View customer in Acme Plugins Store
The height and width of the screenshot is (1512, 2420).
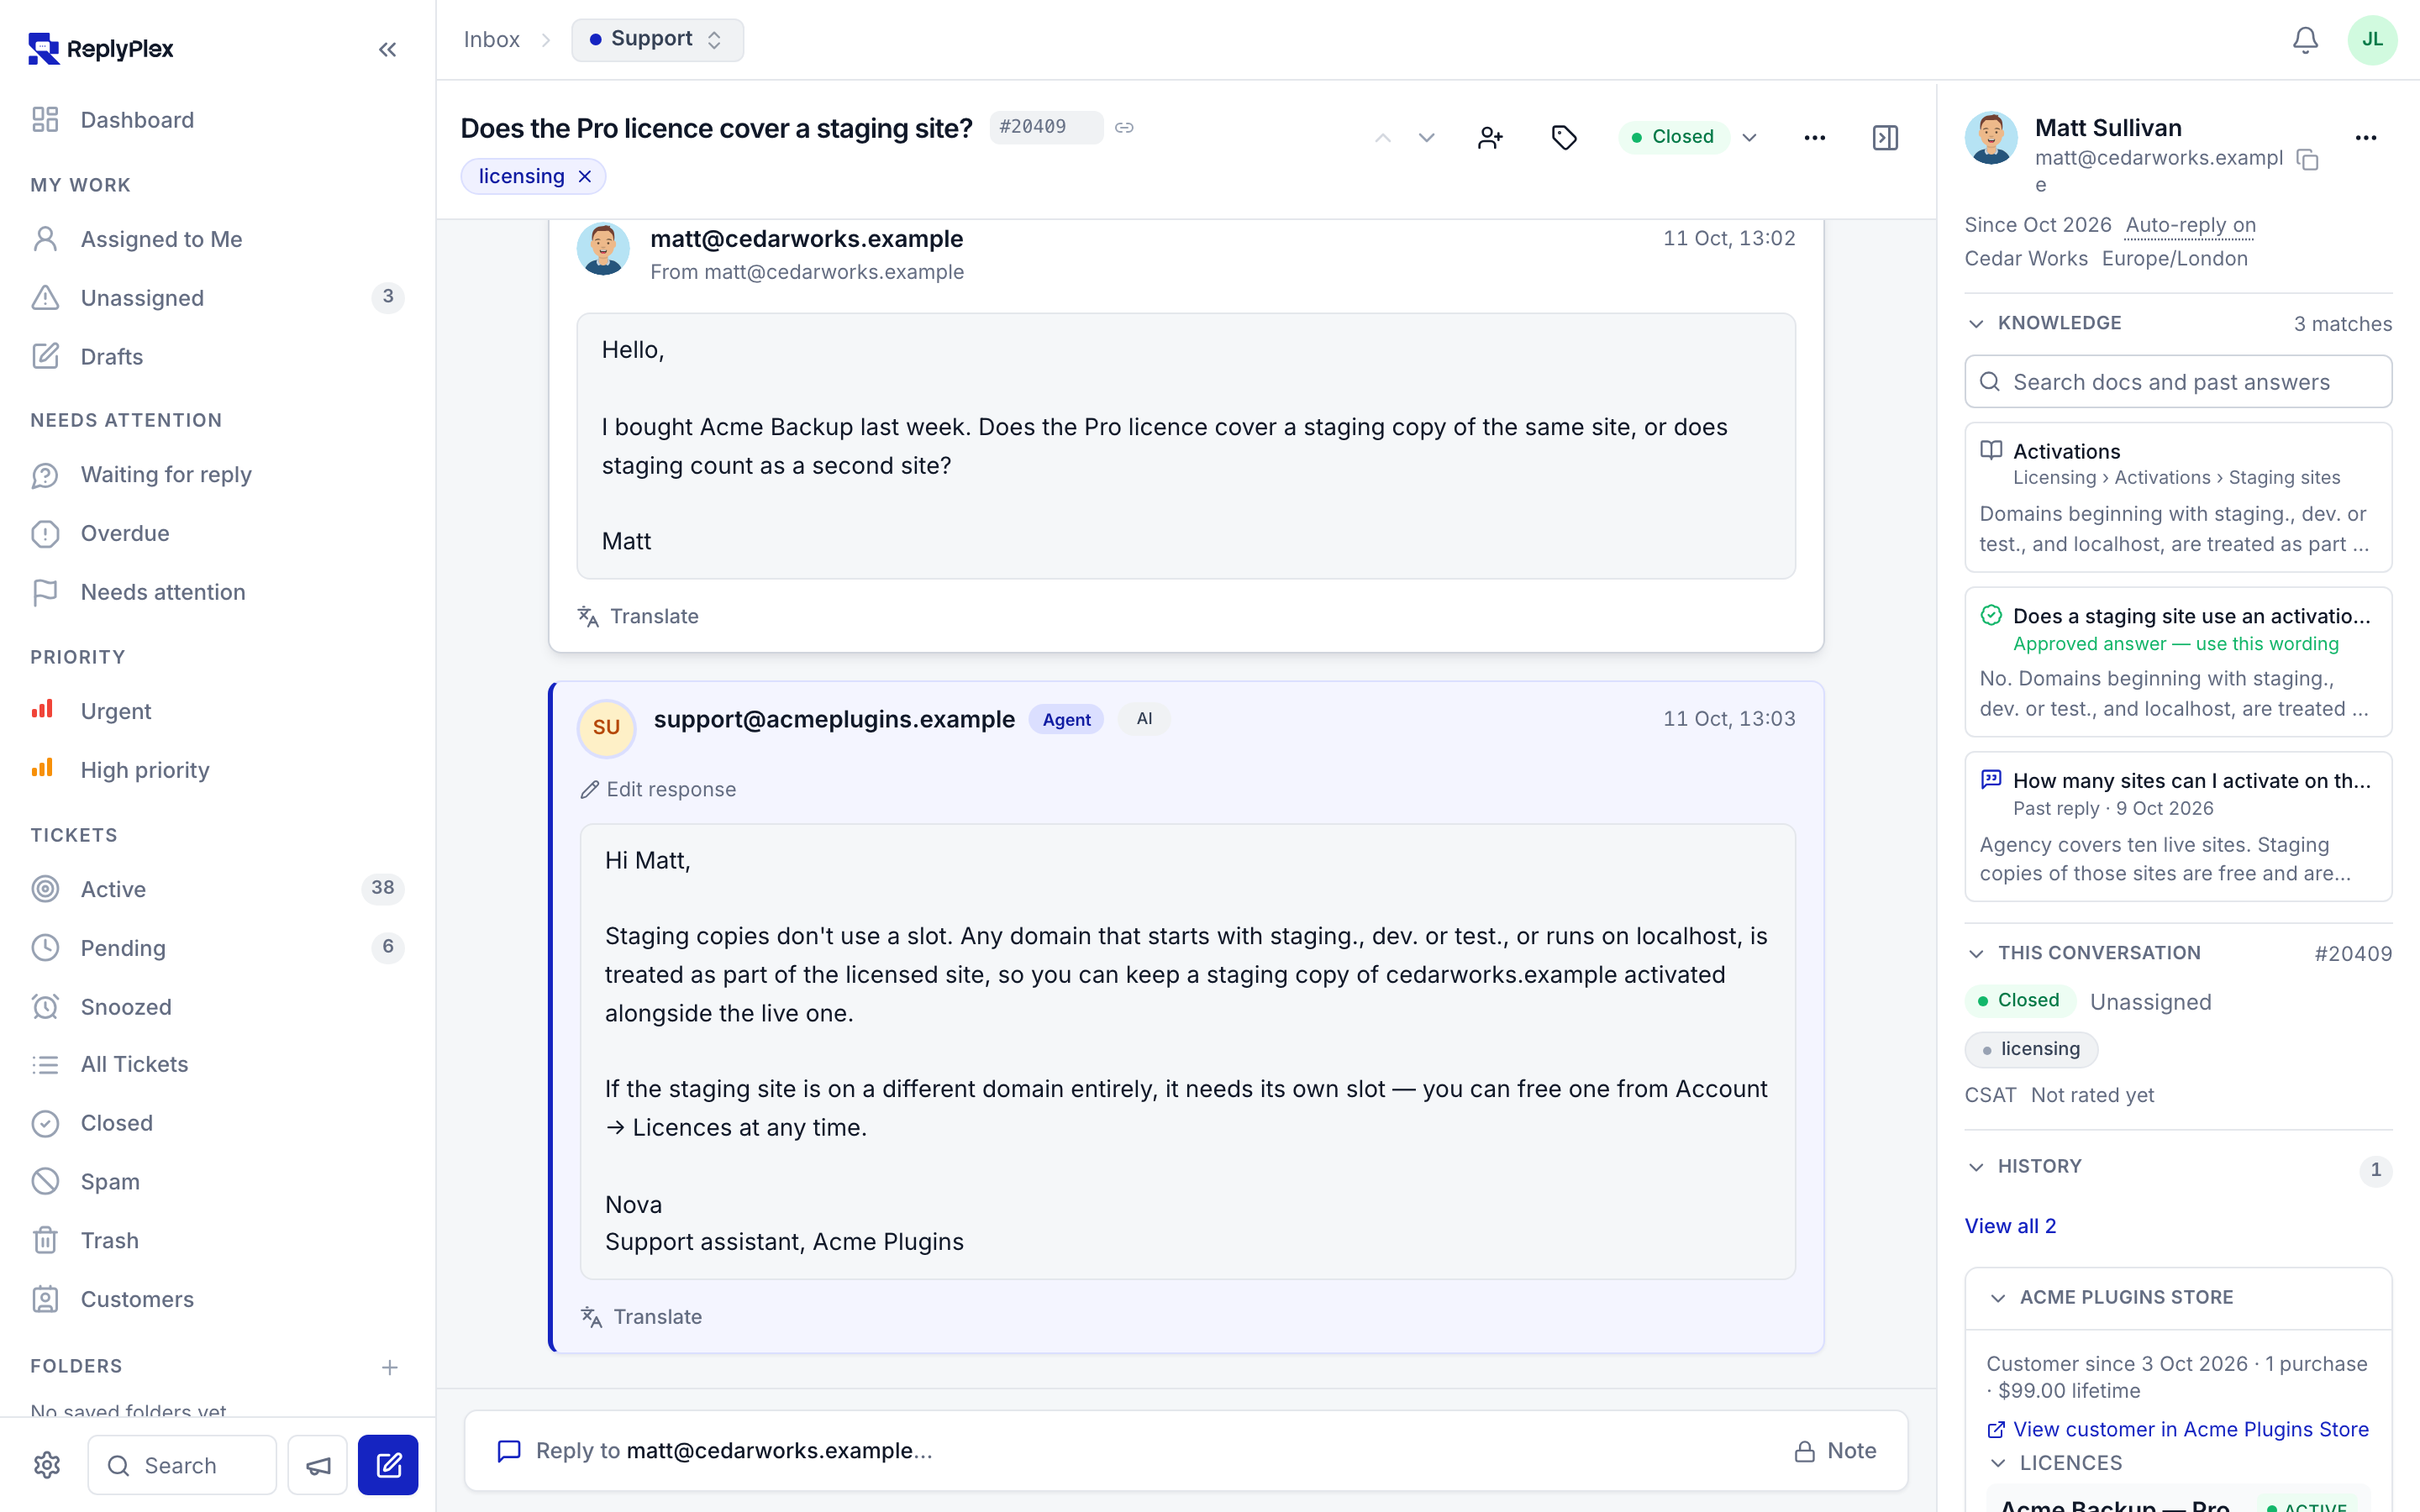pos(2178,1430)
